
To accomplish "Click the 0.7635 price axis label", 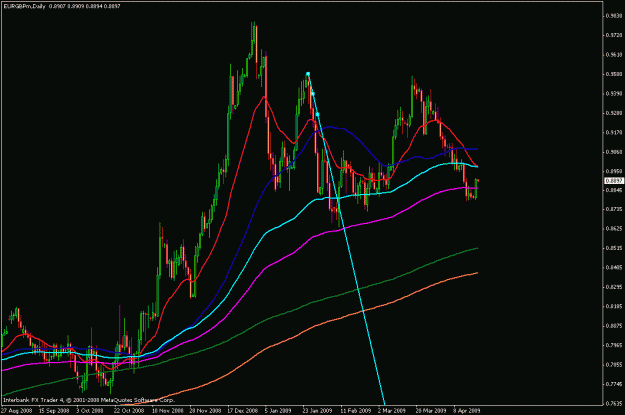I will 614,403.
